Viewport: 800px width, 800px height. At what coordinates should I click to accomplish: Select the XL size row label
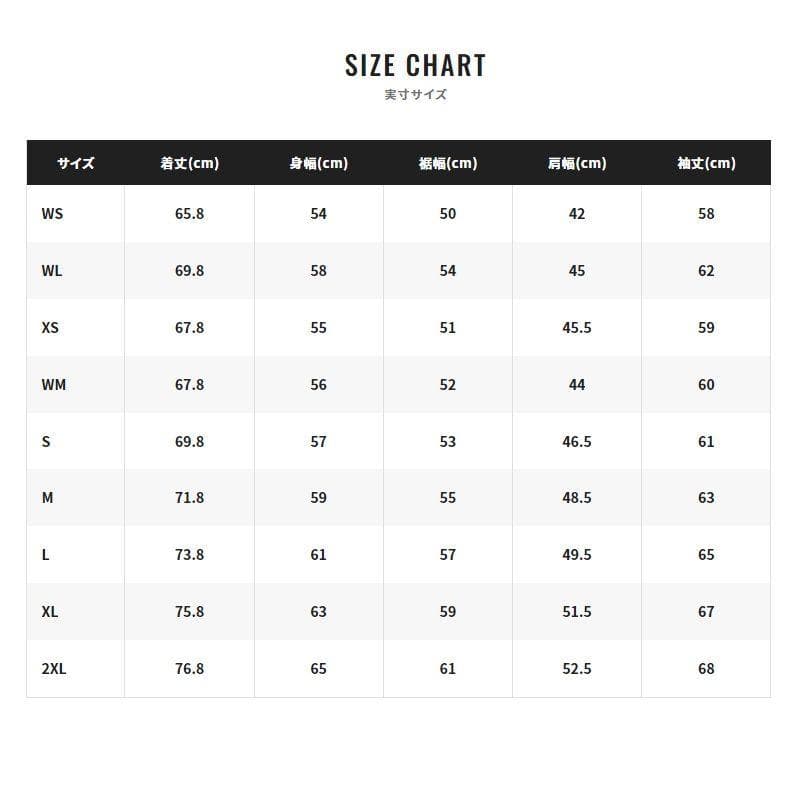click(50, 612)
